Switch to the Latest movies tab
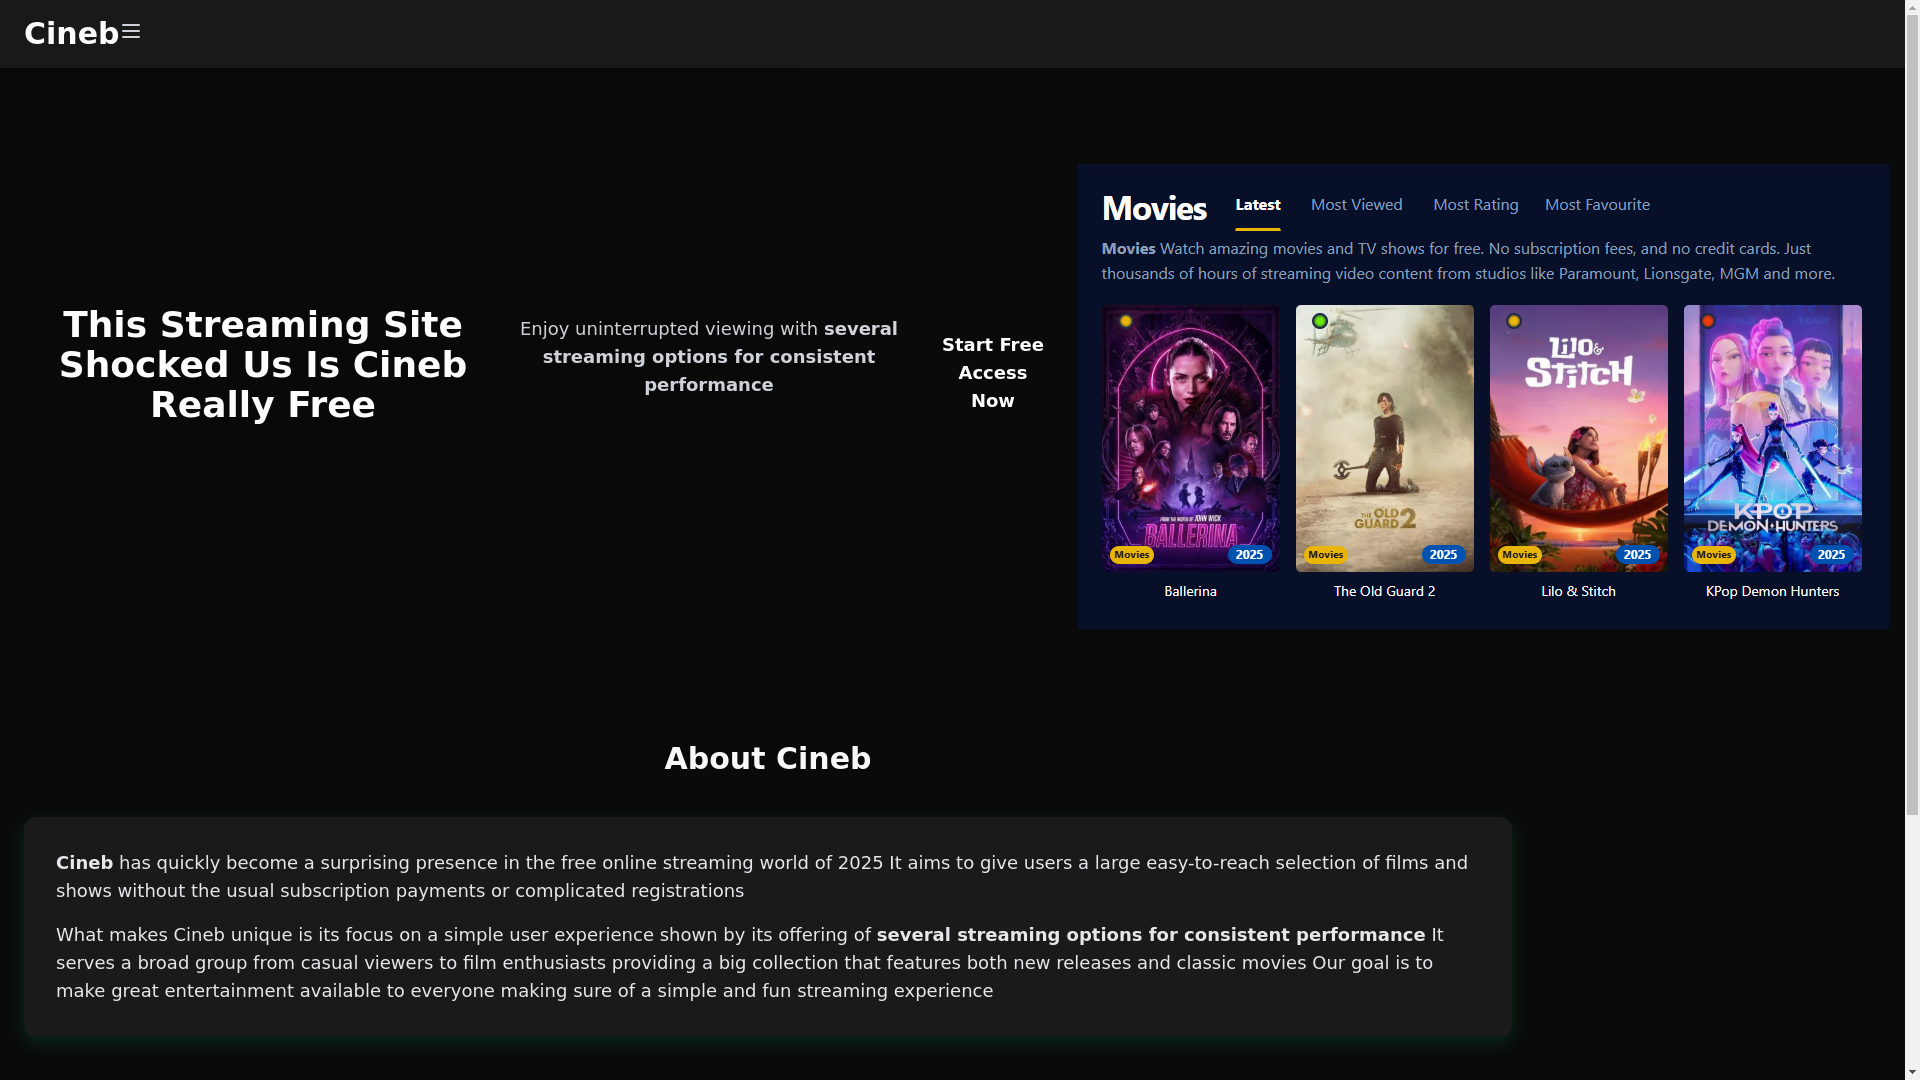This screenshot has height=1080, width=1920. click(1257, 205)
